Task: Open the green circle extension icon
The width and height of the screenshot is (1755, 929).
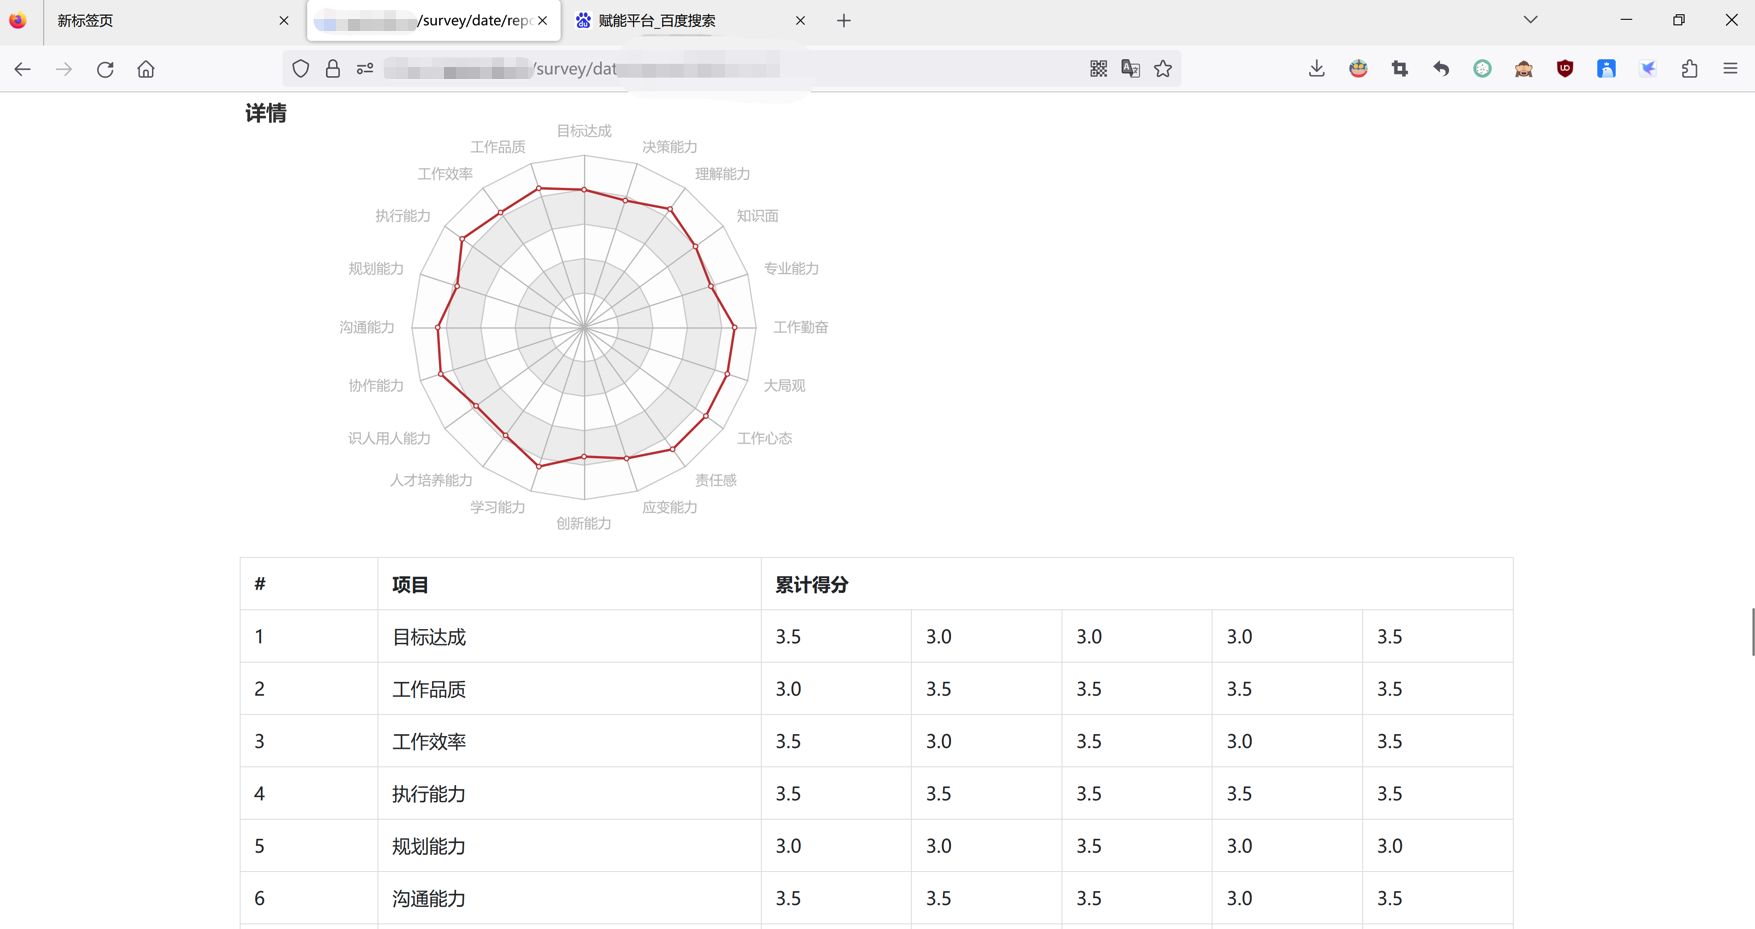Action: pos(1483,69)
